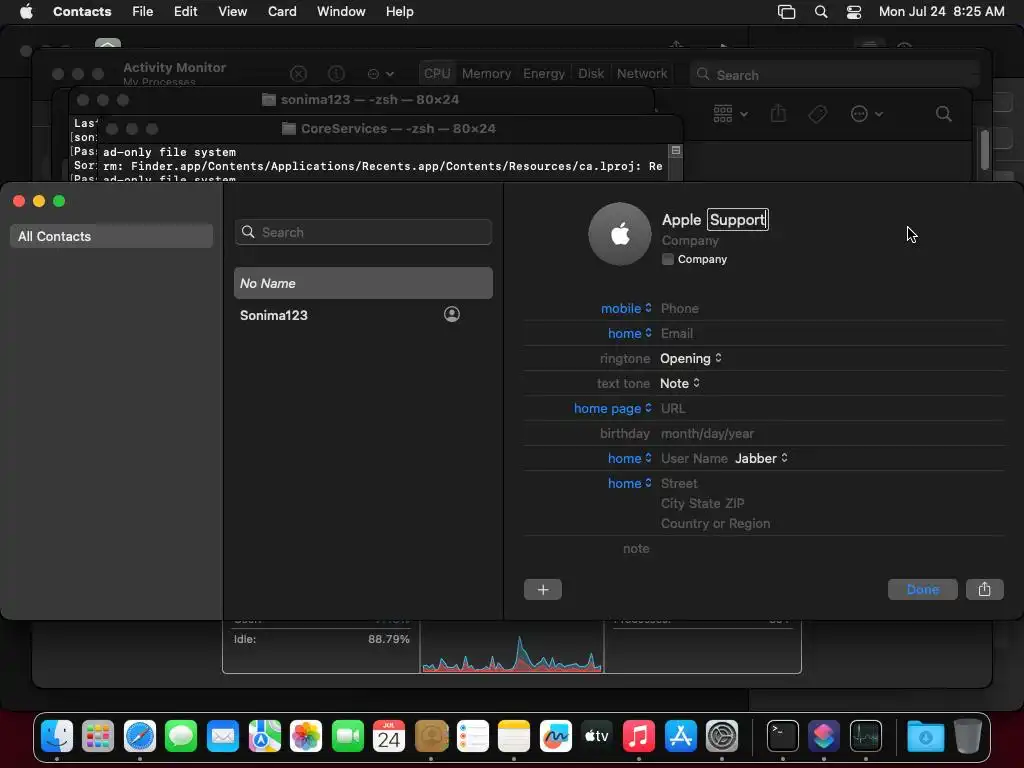The image size is (1024, 768).
Task: Switch to Network tab in Activity Monitor
Action: 642,74
